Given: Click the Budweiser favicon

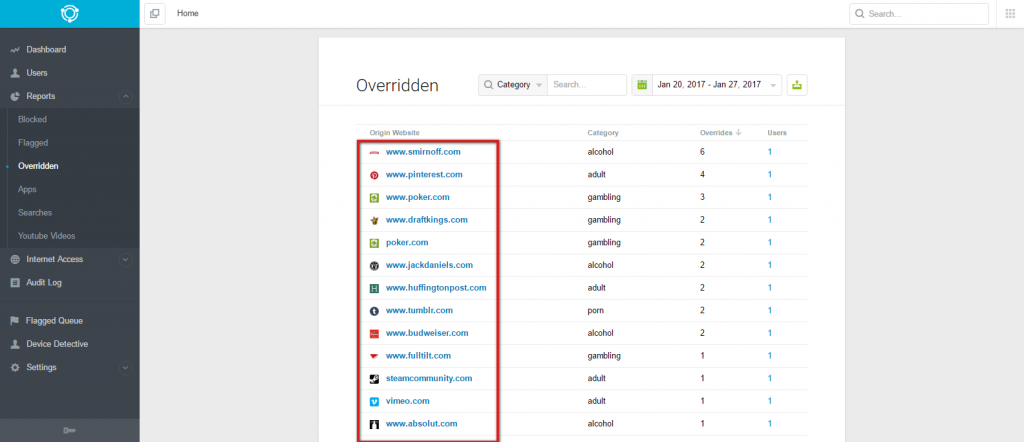Looking at the screenshot, I should tap(375, 333).
